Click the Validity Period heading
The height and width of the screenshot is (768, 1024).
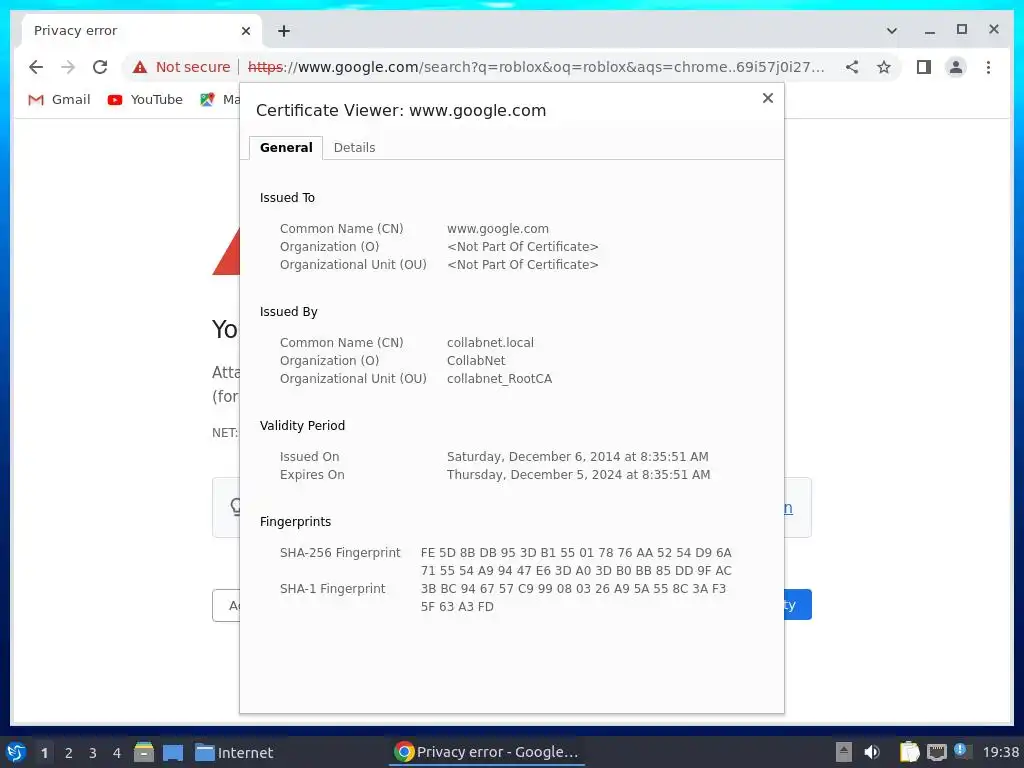click(x=302, y=426)
